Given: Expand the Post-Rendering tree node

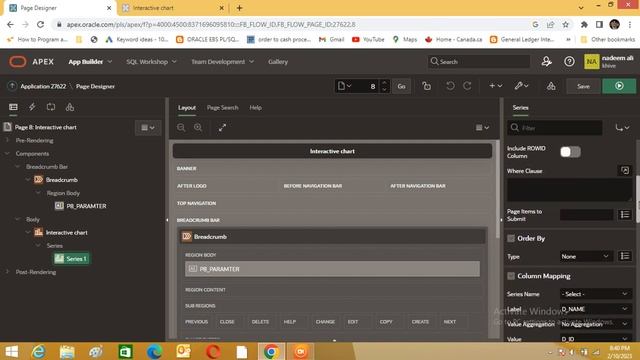Looking at the screenshot, I should coord(7,271).
